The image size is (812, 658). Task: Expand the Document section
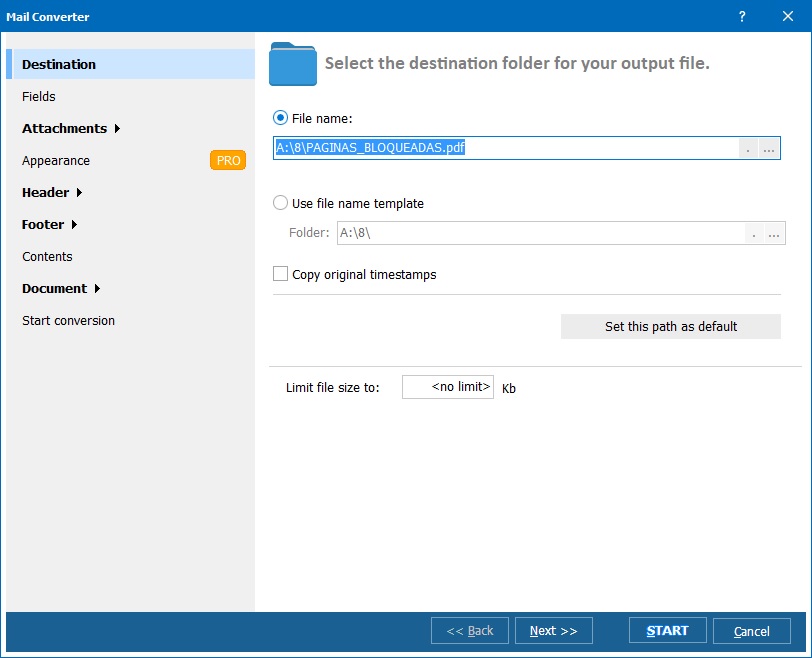click(x=55, y=288)
